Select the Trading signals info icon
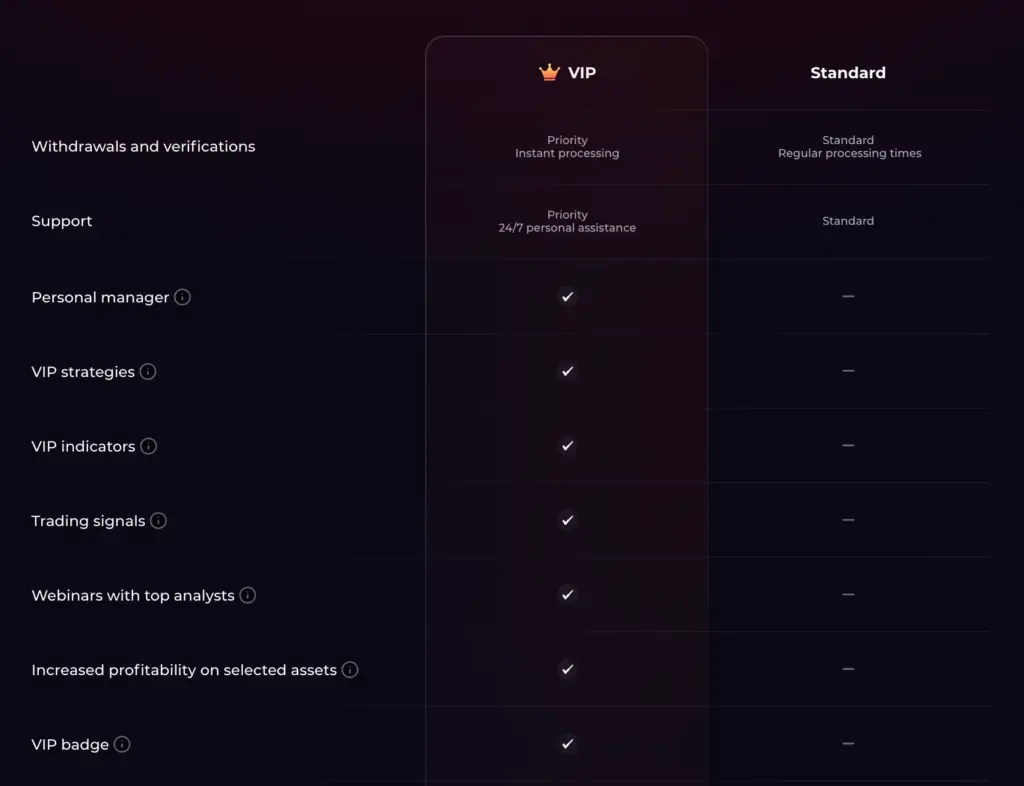Screen dimensions: 1024x786 pos(160,520)
